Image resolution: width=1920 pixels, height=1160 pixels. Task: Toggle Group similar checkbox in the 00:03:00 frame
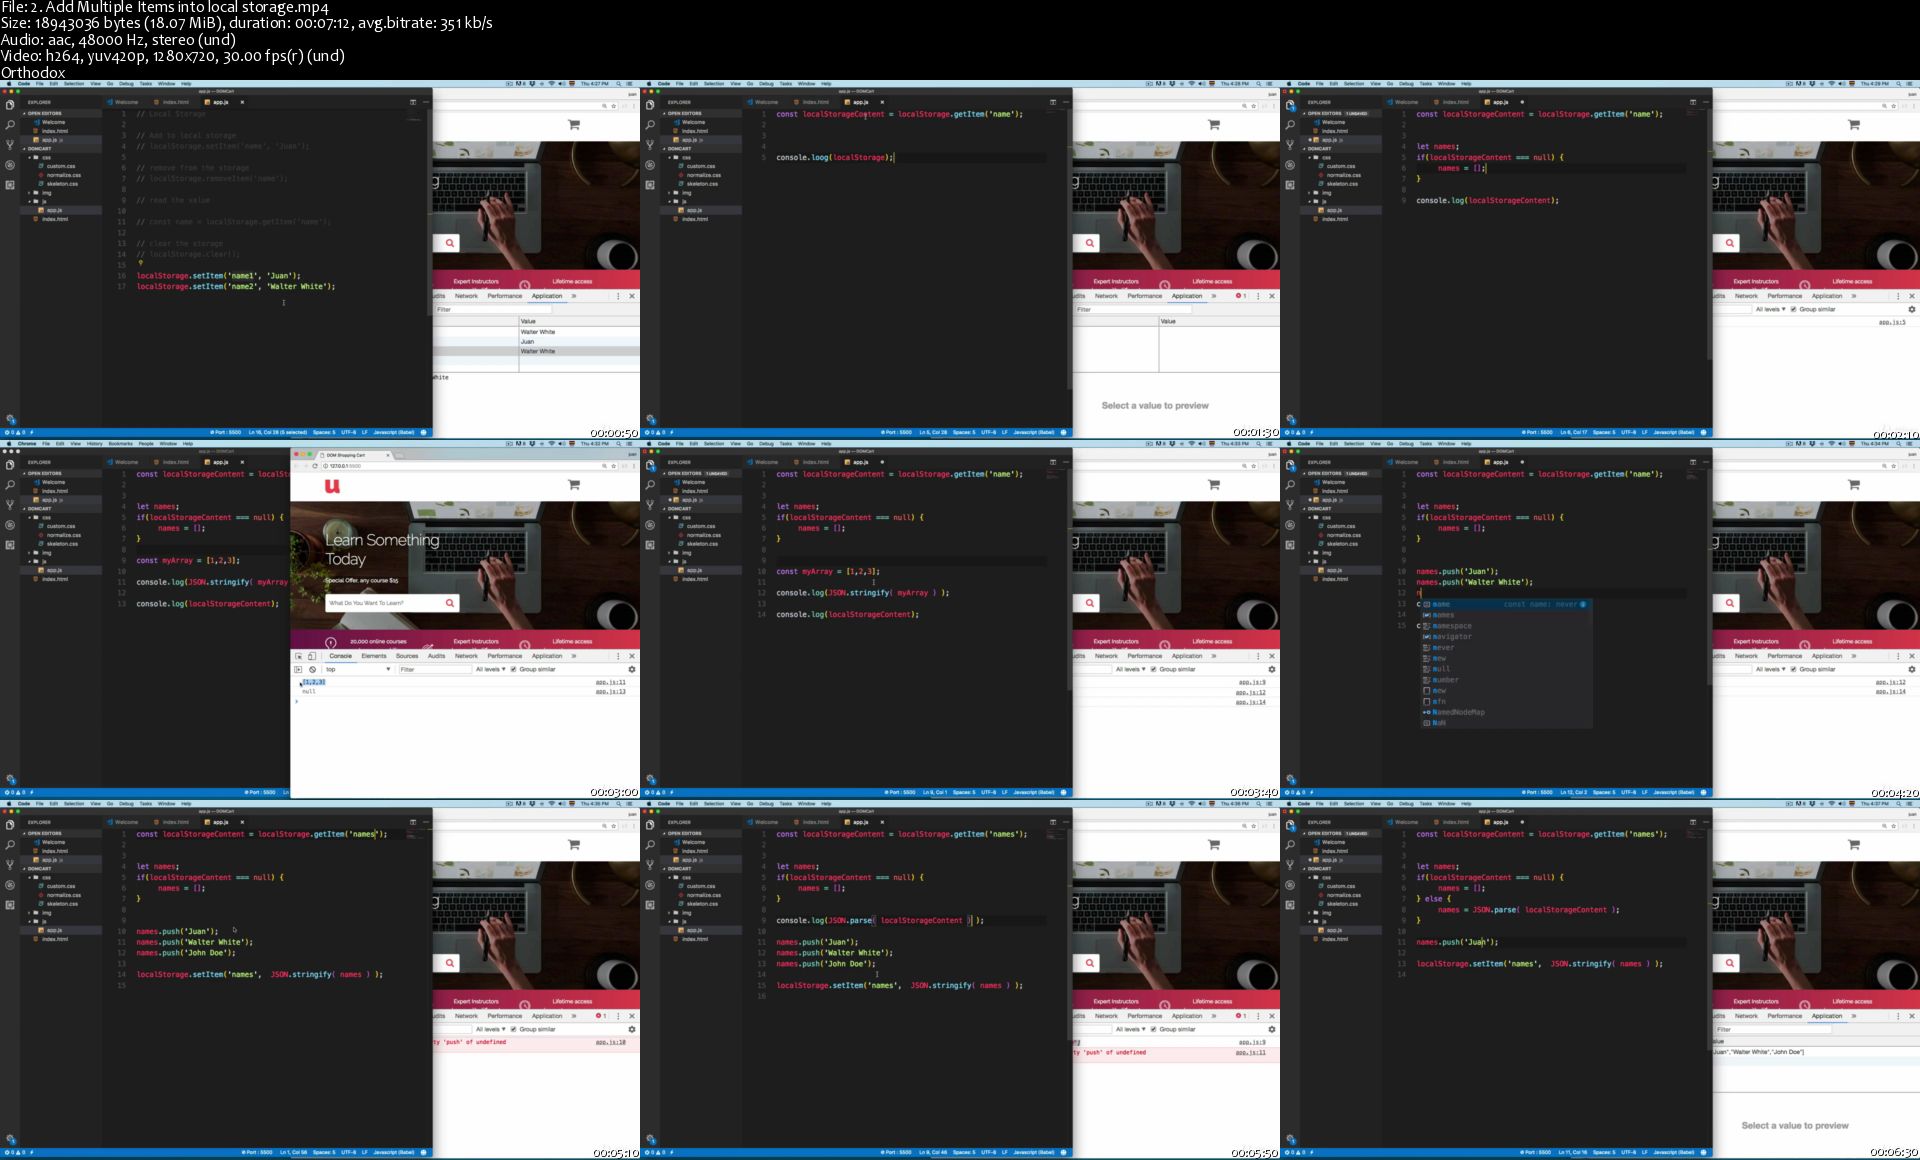click(514, 669)
